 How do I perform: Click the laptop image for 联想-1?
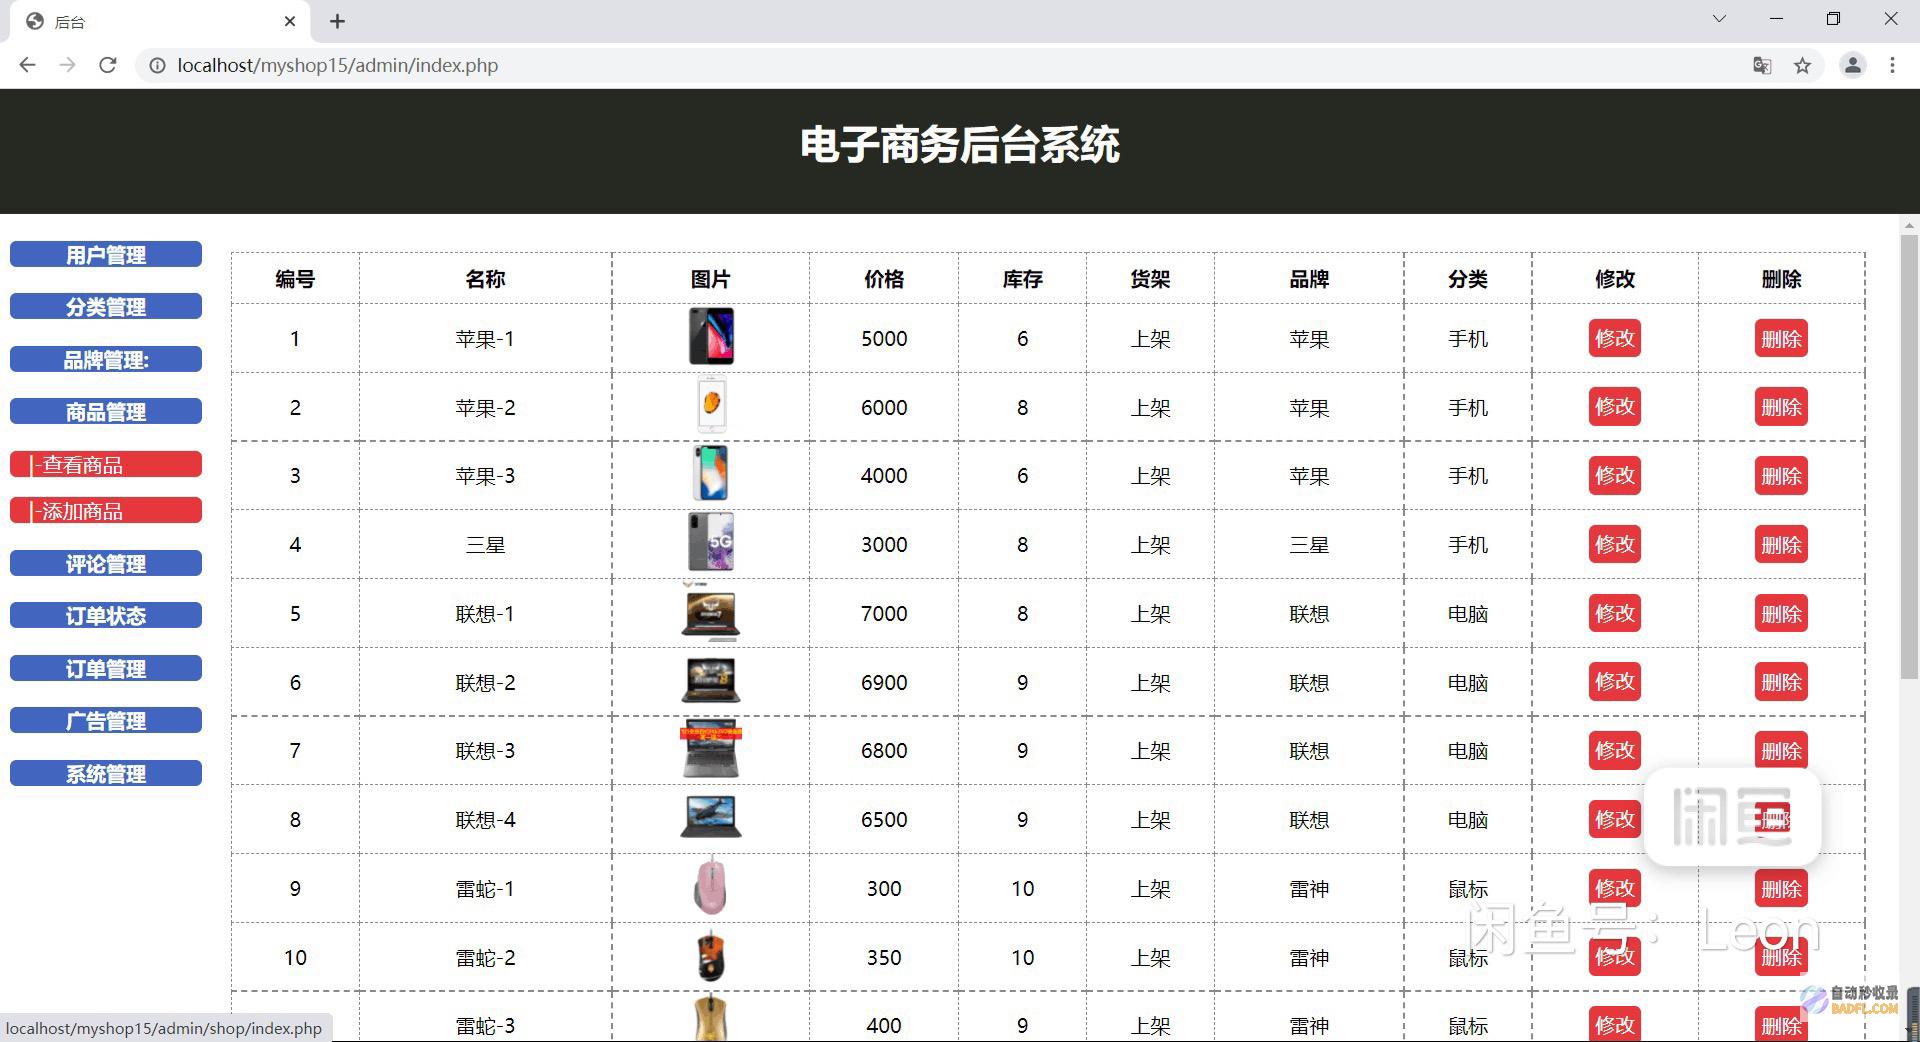pos(711,611)
